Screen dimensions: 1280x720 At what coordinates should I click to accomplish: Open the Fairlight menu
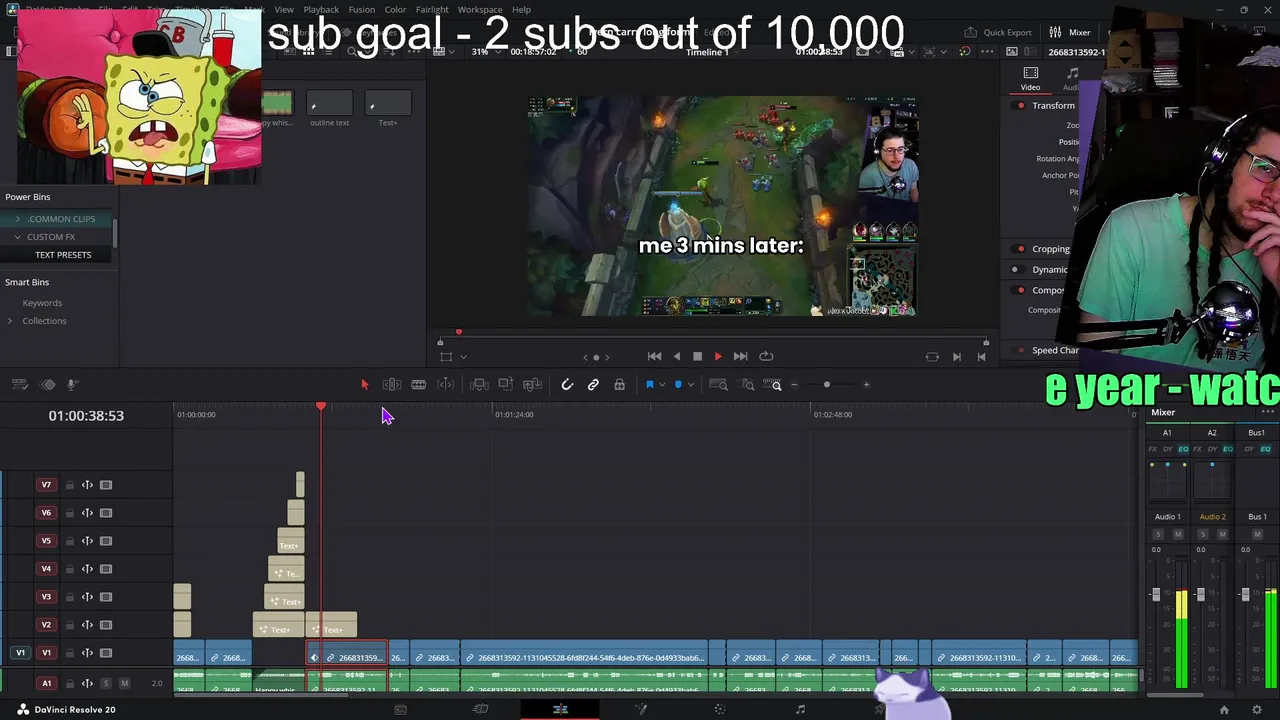[x=432, y=10]
